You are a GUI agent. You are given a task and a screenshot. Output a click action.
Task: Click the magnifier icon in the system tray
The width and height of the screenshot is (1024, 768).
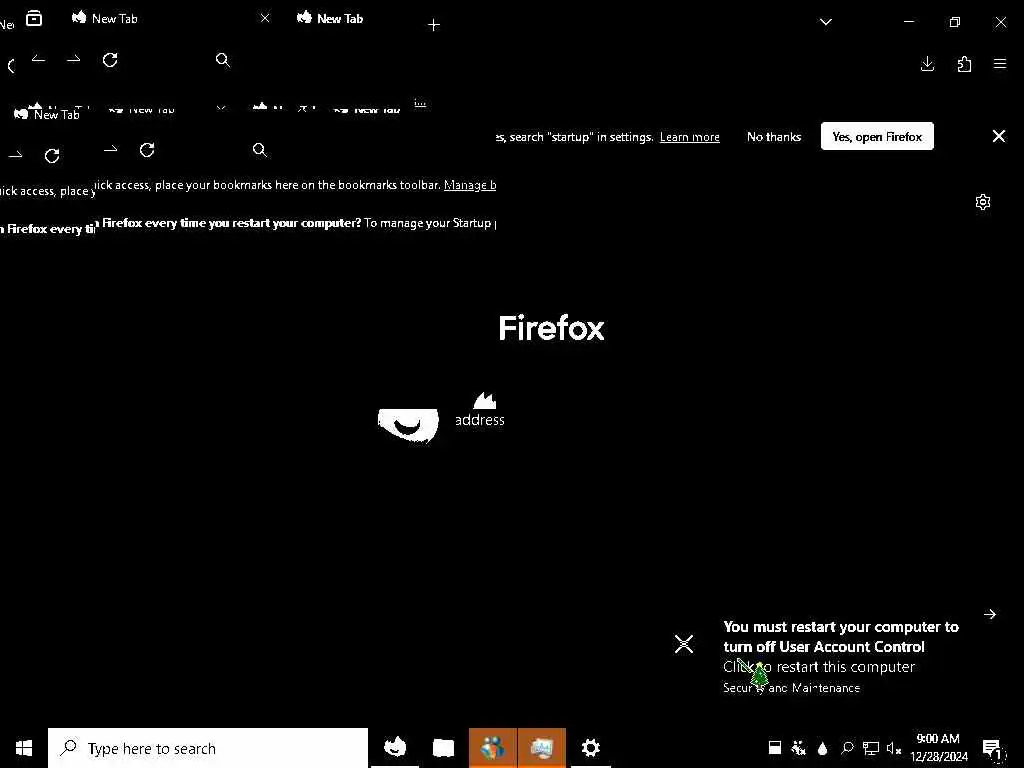click(x=847, y=748)
